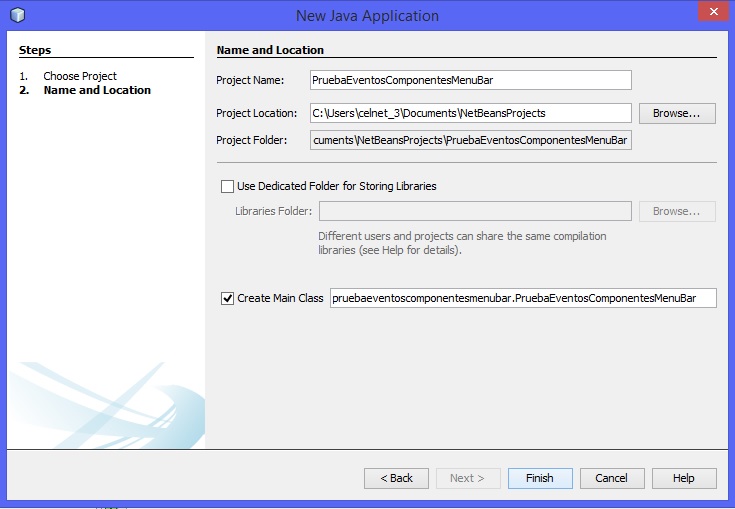Uncheck the Create Main Class checkbox
The height and width of the screenshot is (509, 735).
tap(227, 298)
